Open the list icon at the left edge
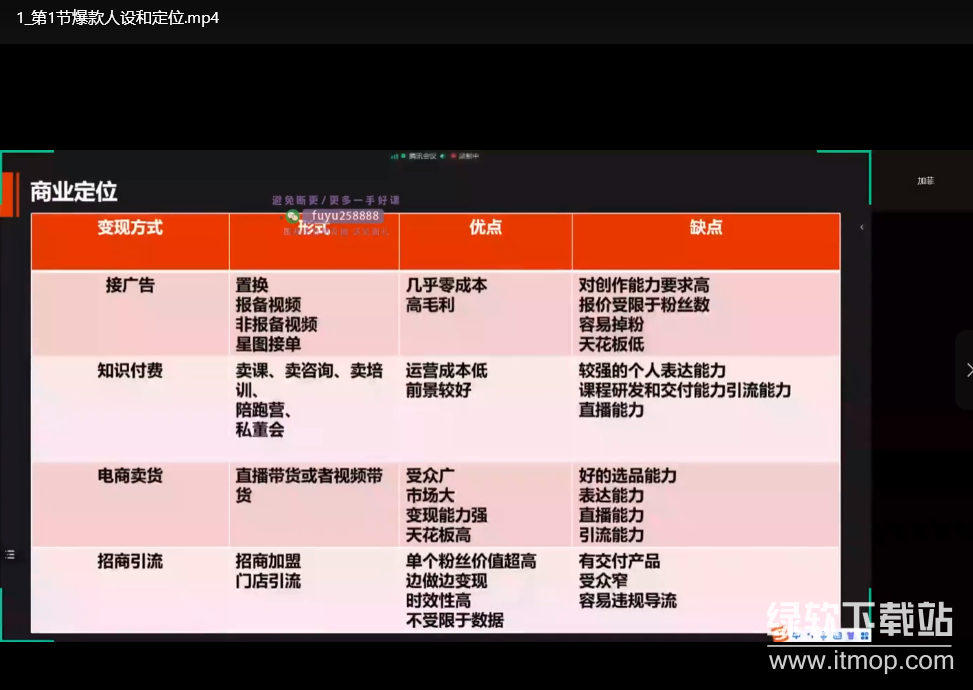Viewport: 973px width, 690px height. click(x=10, y=554)
